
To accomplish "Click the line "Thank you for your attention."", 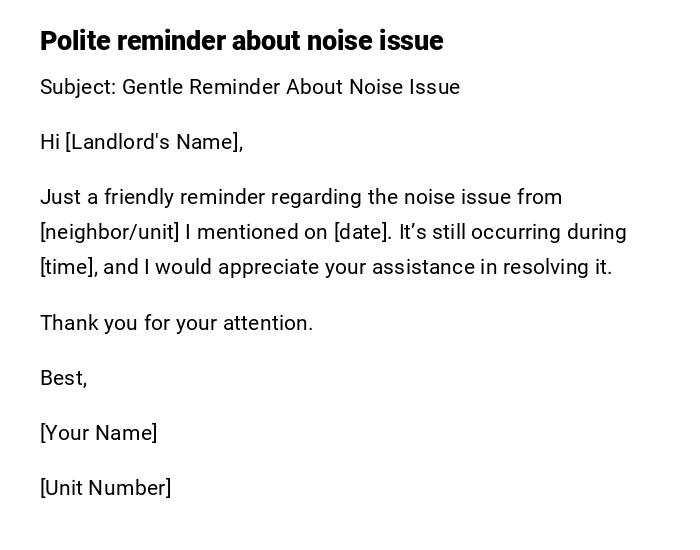I will (x=176, y=323).
